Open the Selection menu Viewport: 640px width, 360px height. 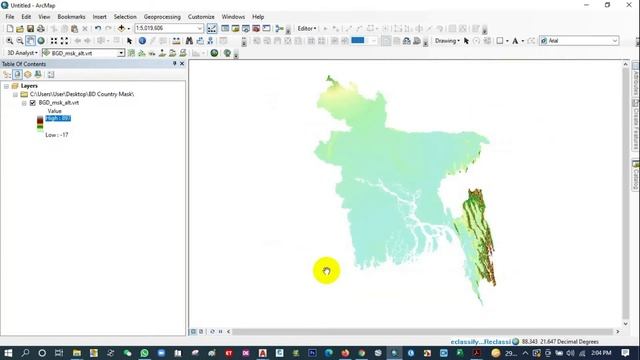(x=125, y=17)
